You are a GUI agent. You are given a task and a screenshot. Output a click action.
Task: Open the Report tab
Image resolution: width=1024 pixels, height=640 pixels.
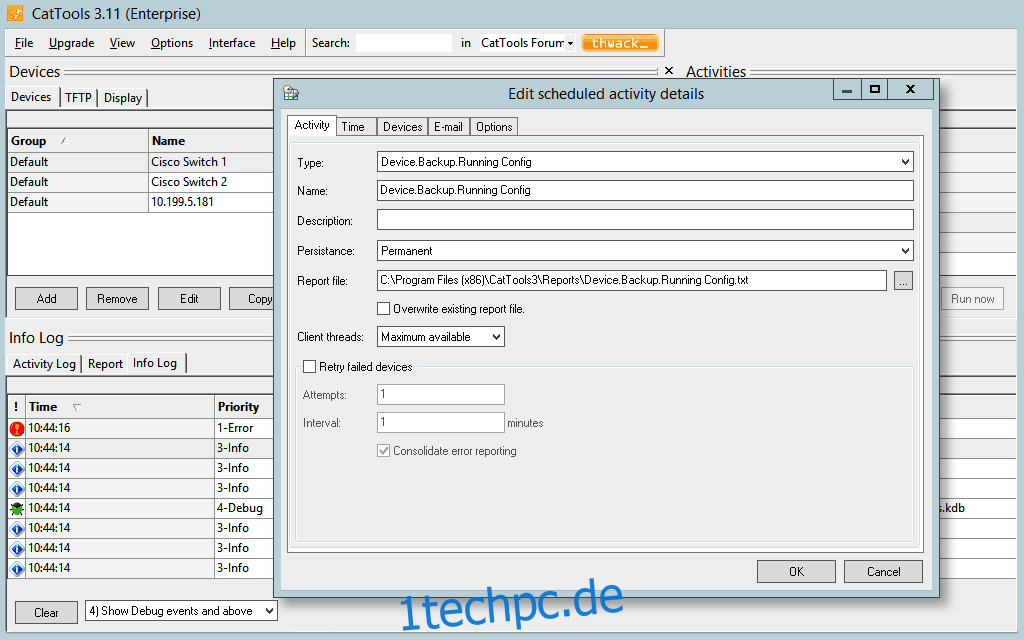pos(105,364)
